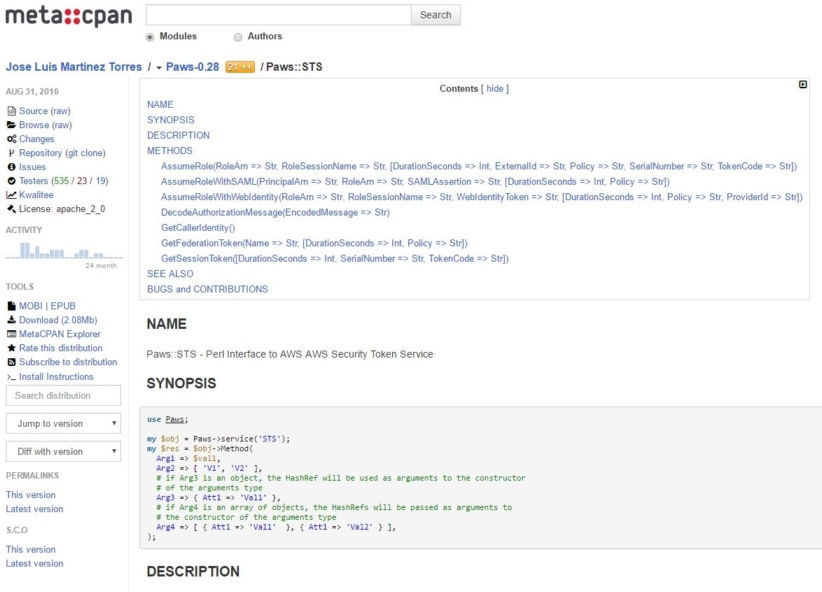Open the GetFederationToken method link
The image size is (822, 592).
(314, 243)
